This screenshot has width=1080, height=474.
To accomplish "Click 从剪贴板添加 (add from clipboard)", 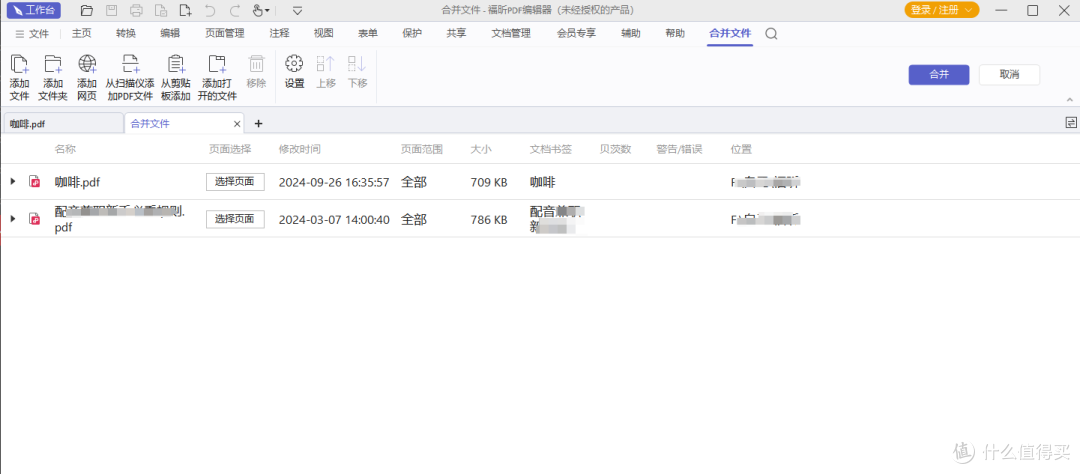I will [176, 78].
